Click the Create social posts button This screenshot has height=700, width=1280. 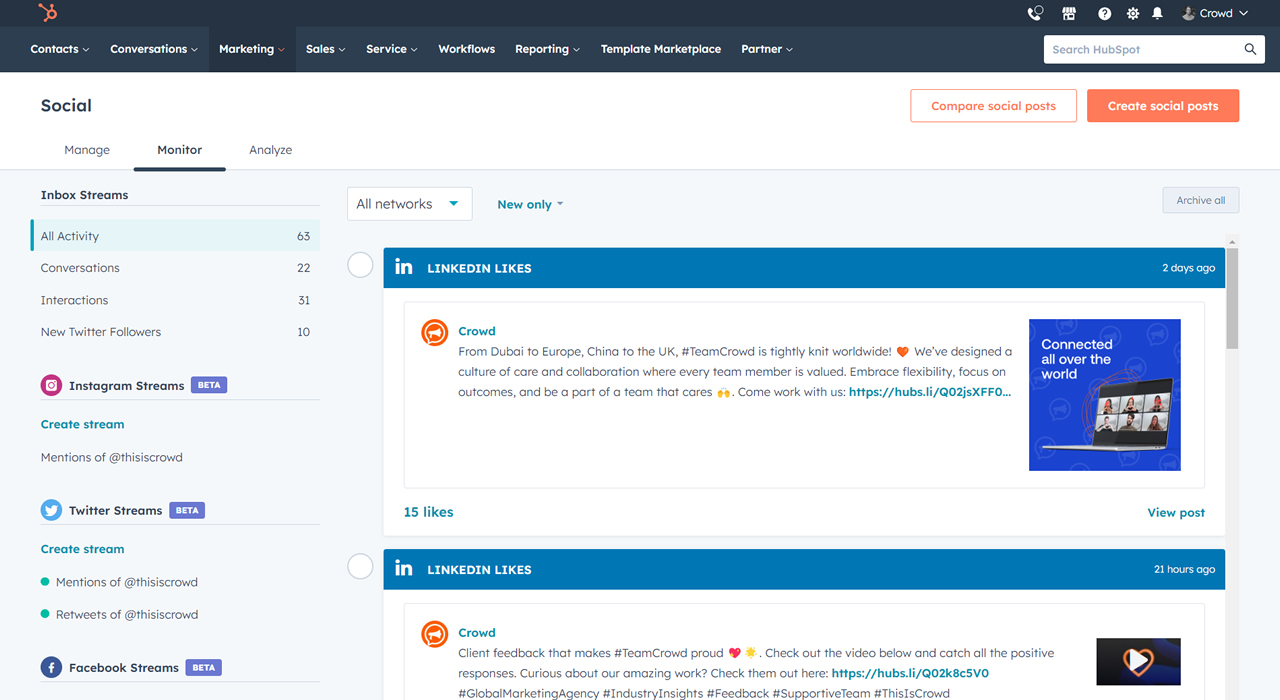coord(1163,106)
